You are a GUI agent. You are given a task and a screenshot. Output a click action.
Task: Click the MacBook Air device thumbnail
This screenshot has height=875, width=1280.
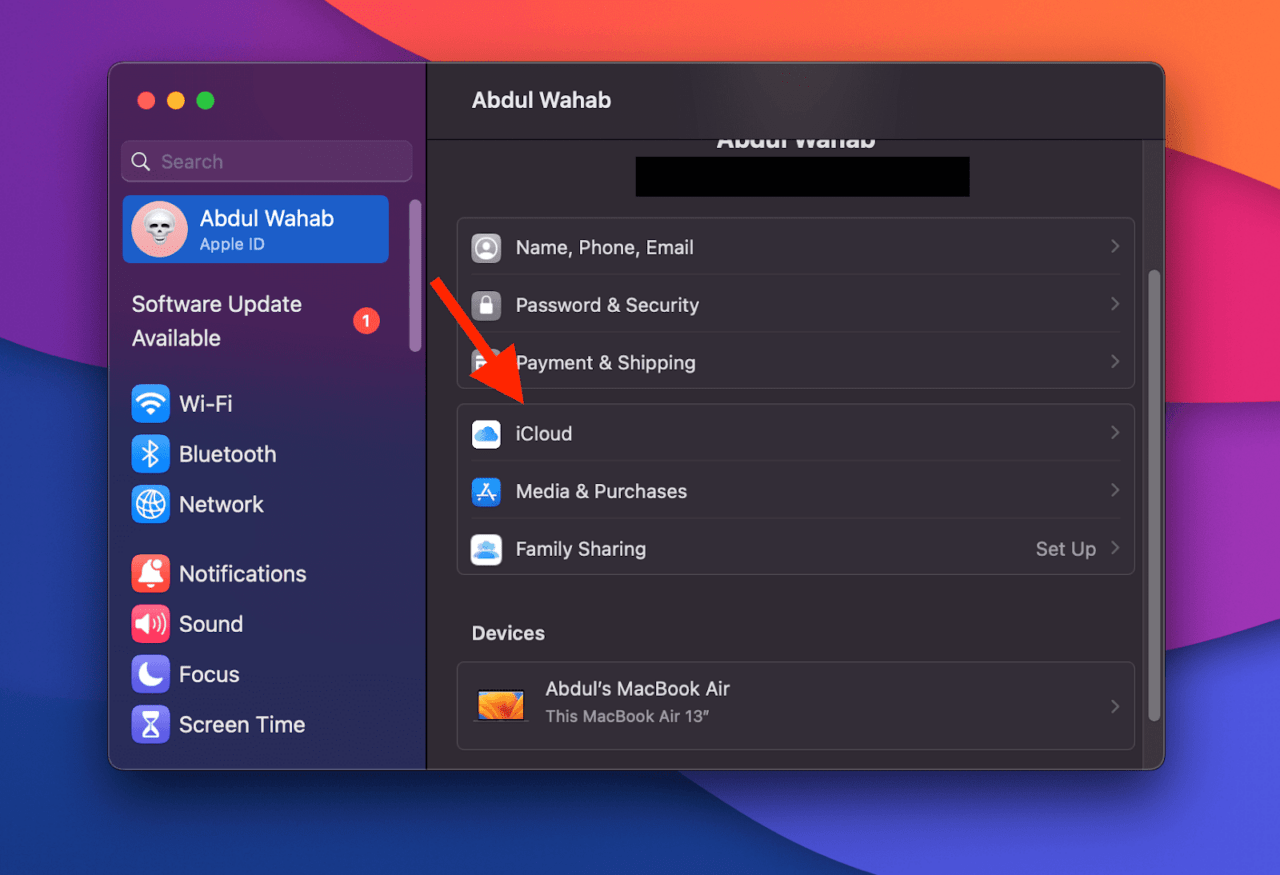(501, 705)
